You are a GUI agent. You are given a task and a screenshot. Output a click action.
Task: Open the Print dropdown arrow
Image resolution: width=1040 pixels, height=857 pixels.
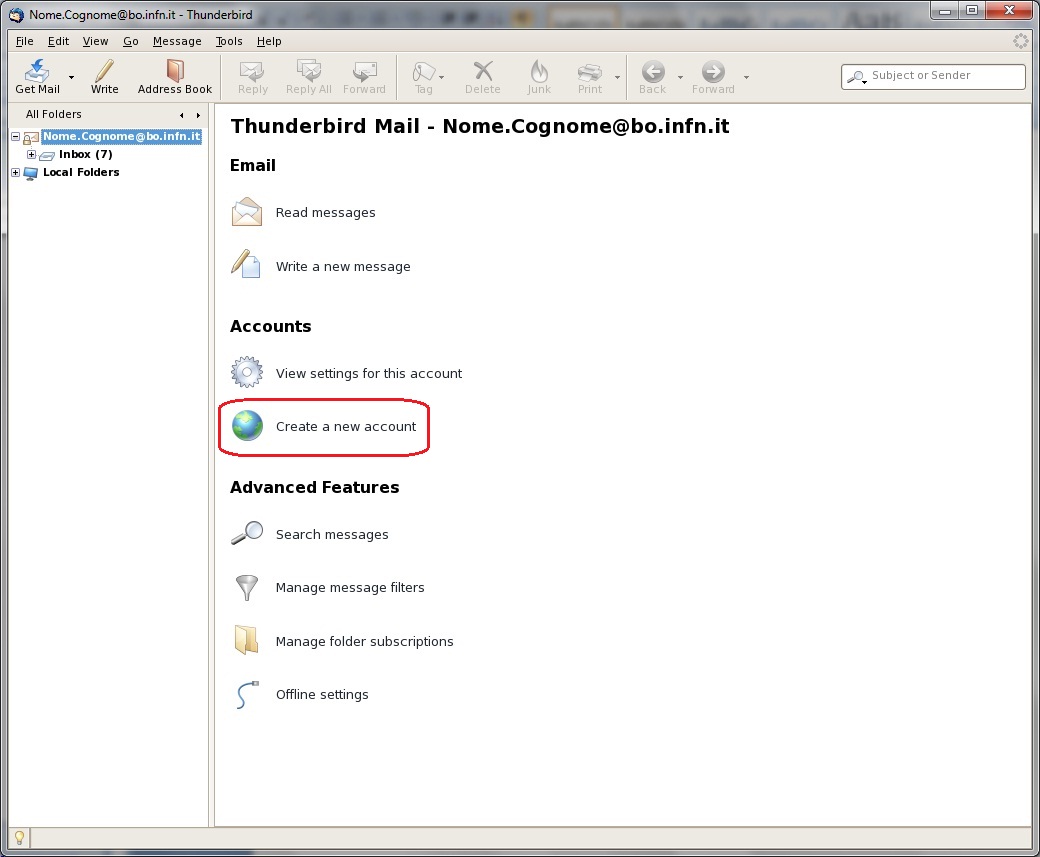(x=618, y=78)
